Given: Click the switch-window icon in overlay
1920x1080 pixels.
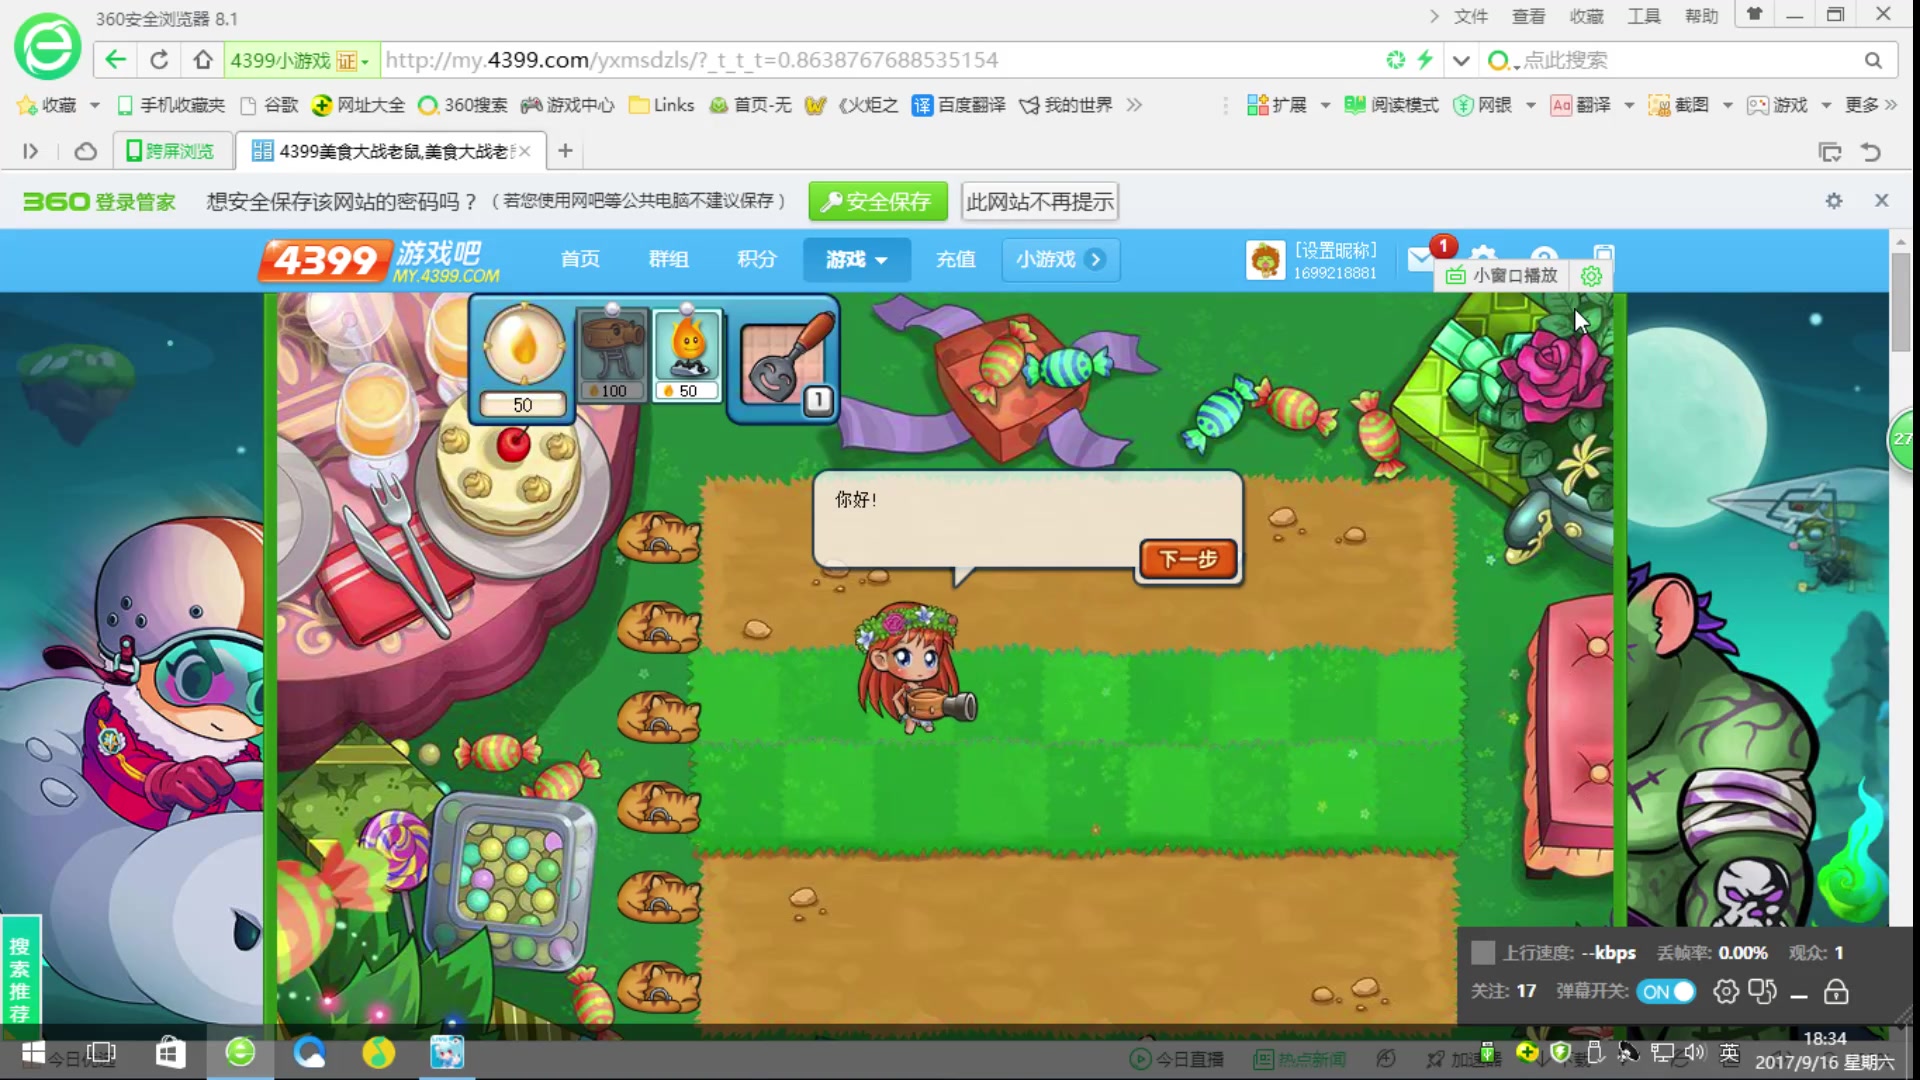Looking at the screenshot, I should pos(1762,992).
